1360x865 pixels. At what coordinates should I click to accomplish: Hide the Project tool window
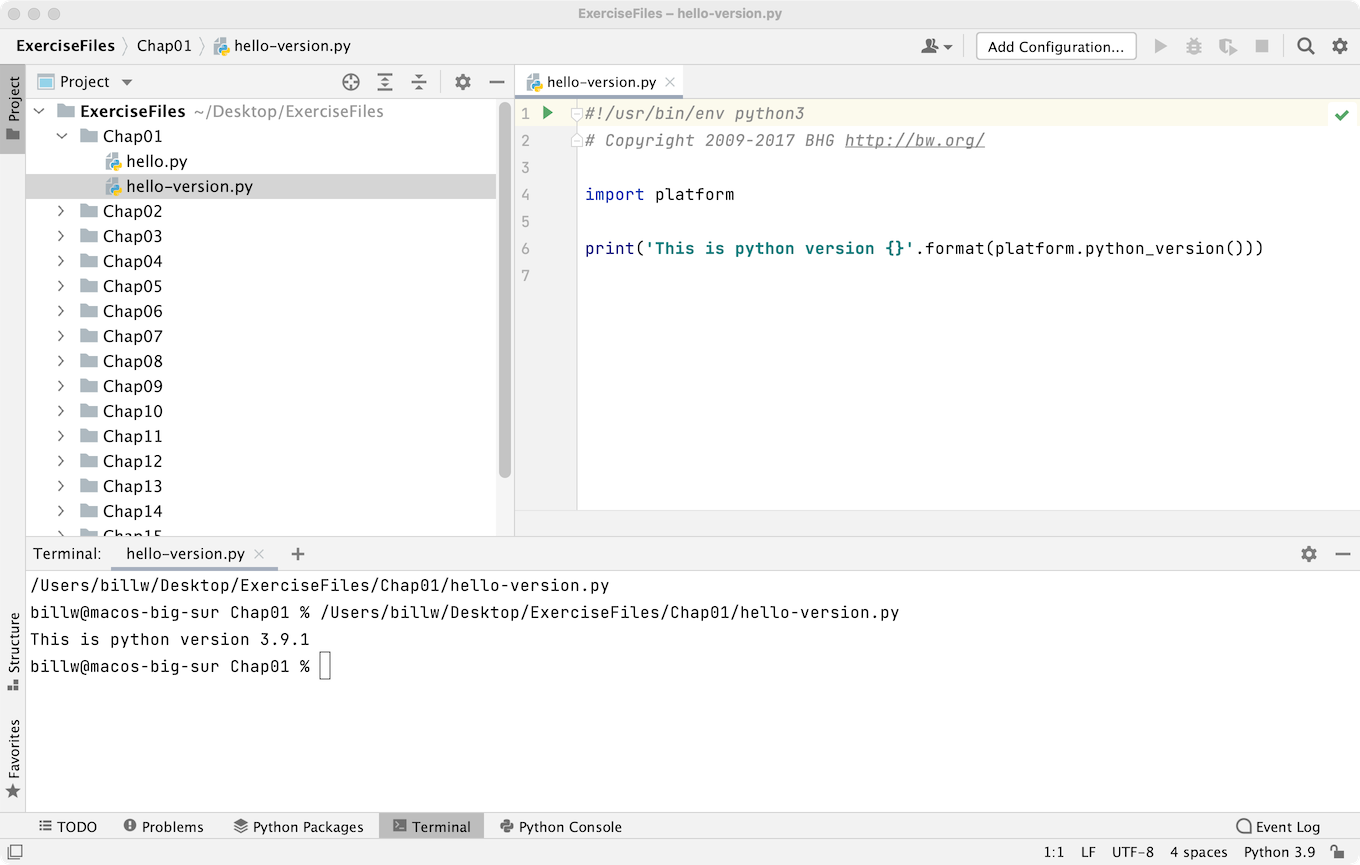[x=497, y=82]
